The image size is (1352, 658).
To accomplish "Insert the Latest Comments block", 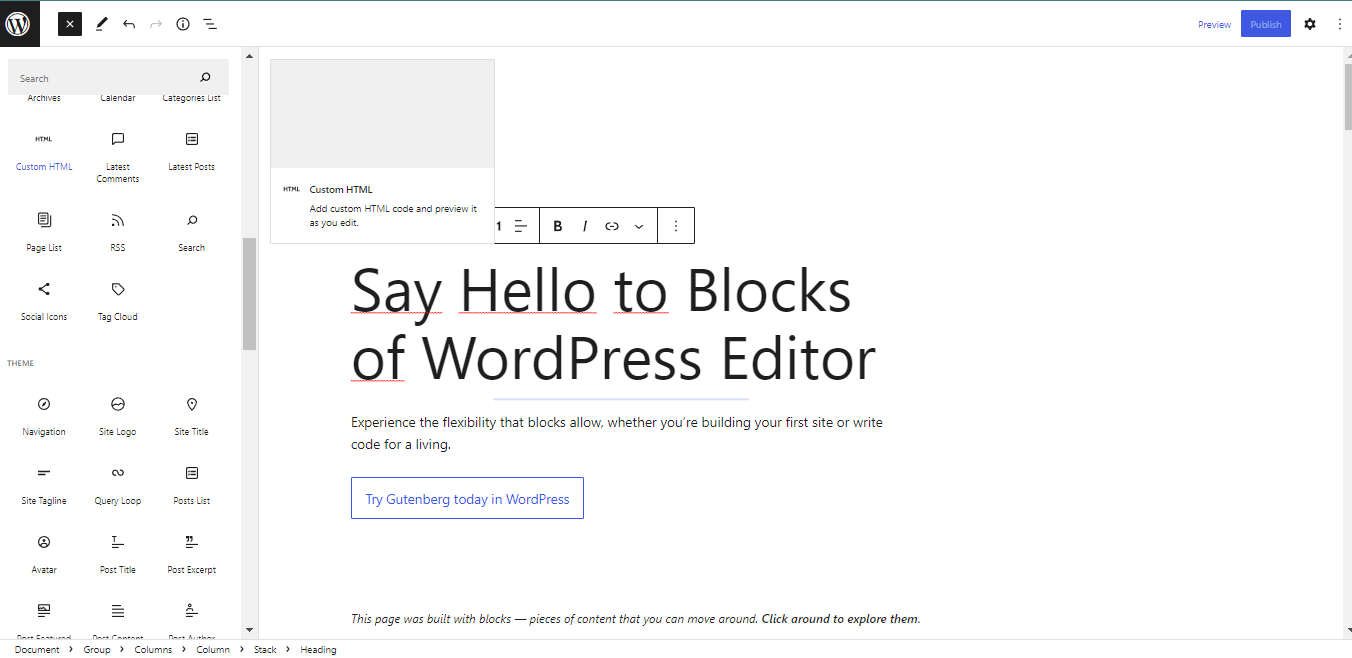I will coord(118,158).
